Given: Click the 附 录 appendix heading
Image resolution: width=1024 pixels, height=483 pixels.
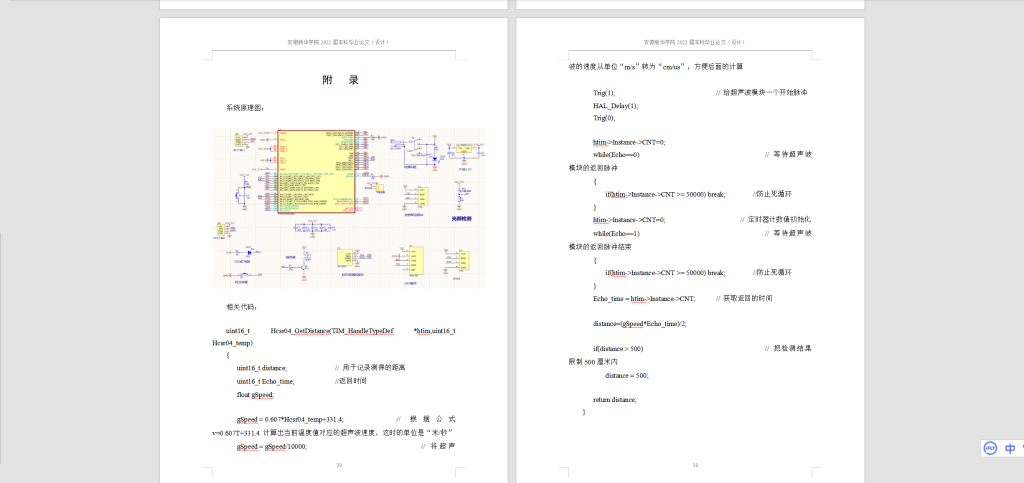Looking at the screenshot, I should click(x=340, y=80).
